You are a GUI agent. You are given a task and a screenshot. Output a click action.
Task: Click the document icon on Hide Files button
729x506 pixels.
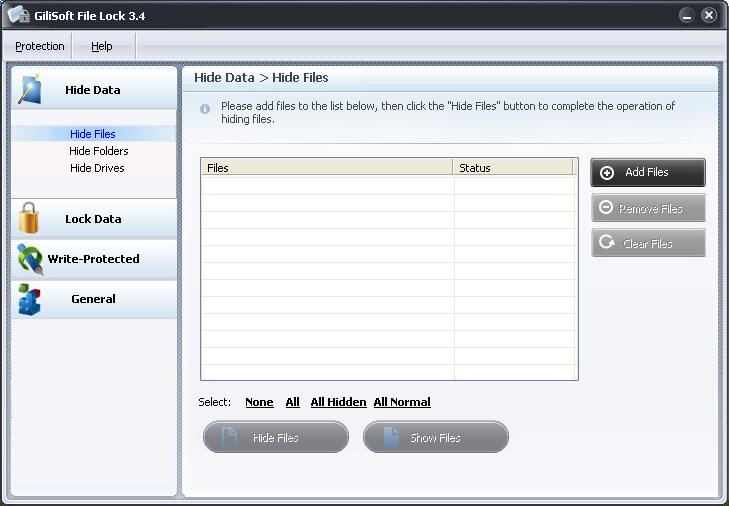(x=229, y=437)
